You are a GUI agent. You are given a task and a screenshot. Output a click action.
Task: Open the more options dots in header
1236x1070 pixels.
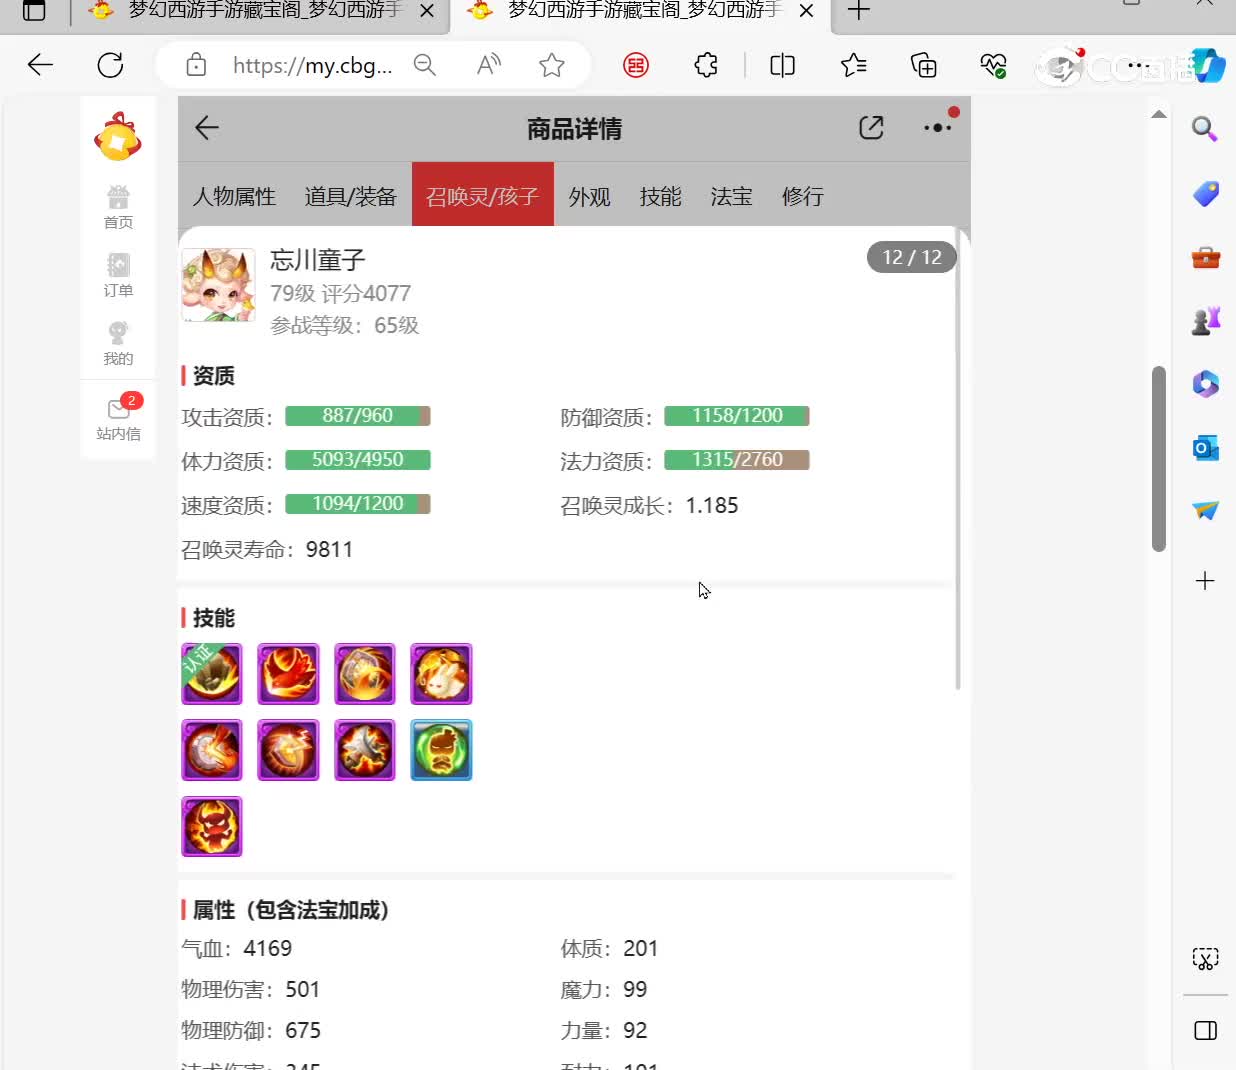pyautogui.click(x=938, y=127)
